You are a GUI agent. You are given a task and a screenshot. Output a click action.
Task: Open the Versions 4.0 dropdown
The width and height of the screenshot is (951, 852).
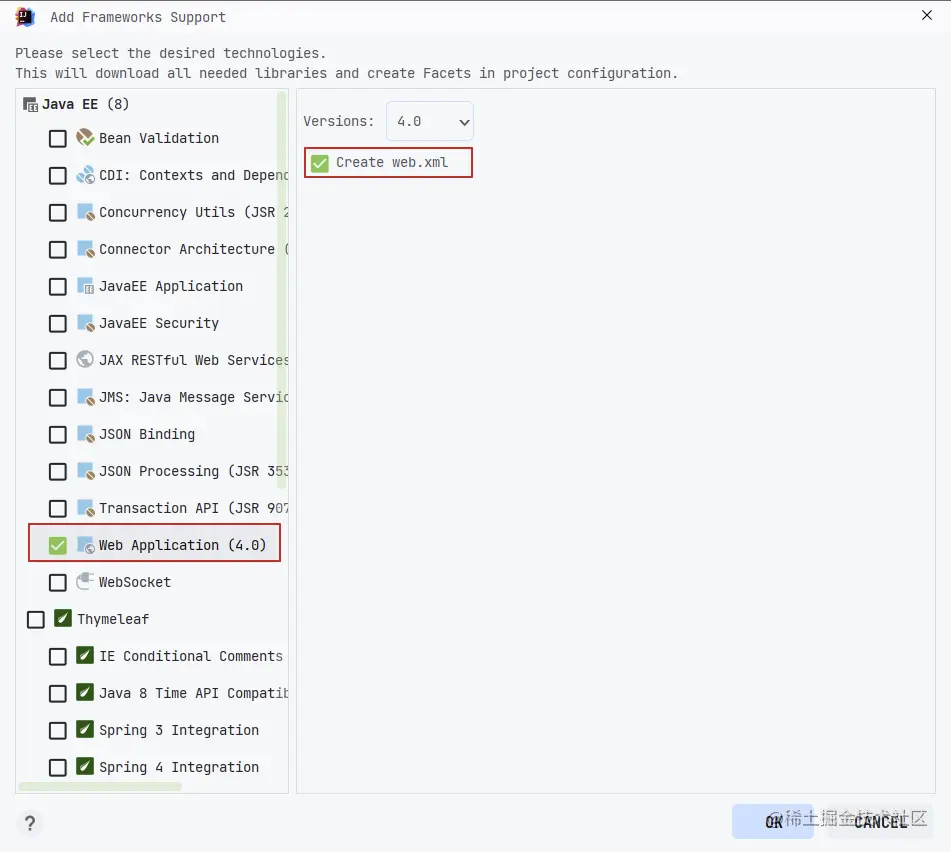tap(429, 121)
